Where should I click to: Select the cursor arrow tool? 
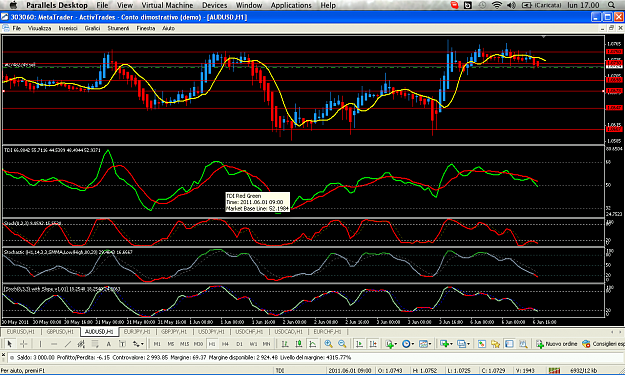click(x=10, y=344)
